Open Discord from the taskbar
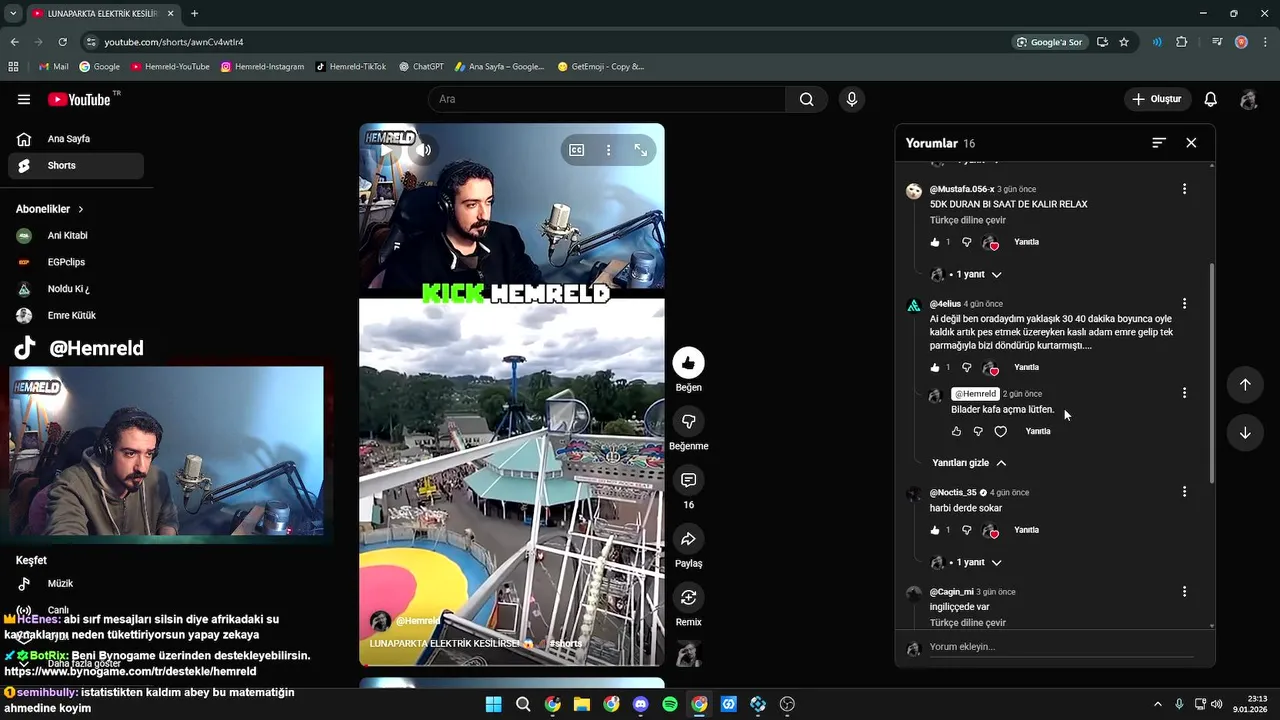This screenshot has width=1280, height=720. coord(641,704)
